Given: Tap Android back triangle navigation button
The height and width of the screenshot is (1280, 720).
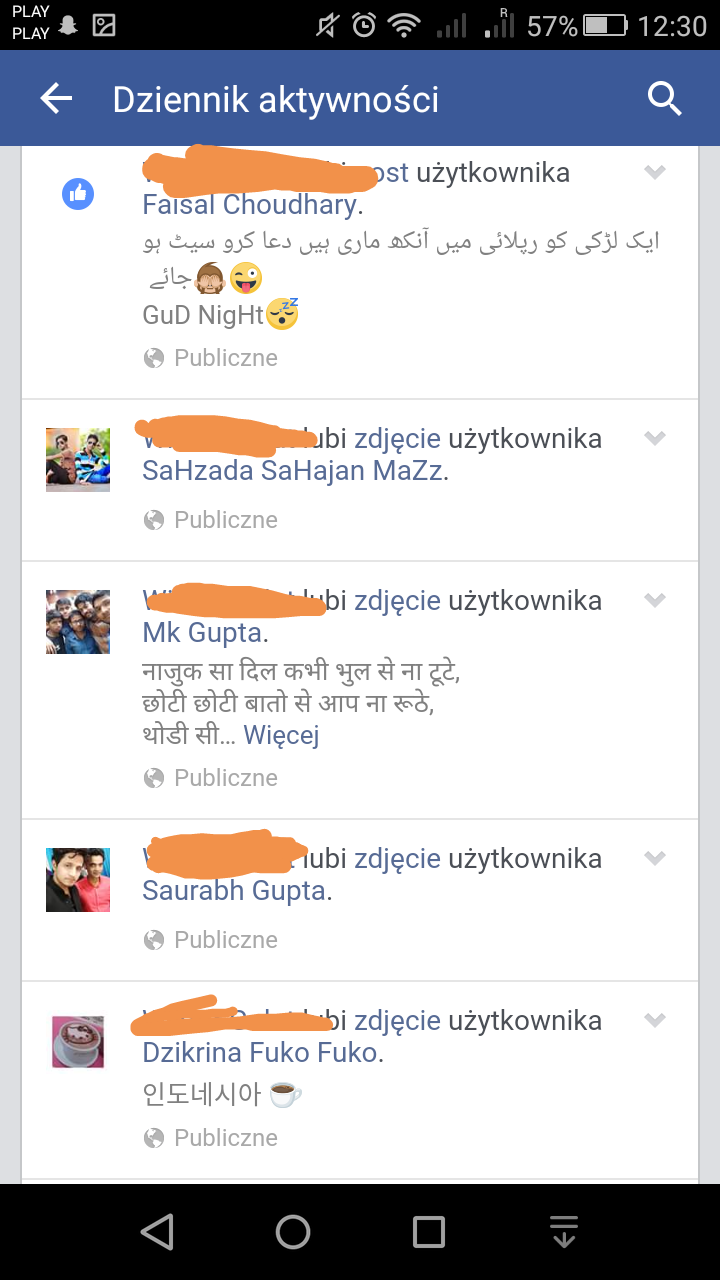Looking at the screenshot, I should [157, 1232].
